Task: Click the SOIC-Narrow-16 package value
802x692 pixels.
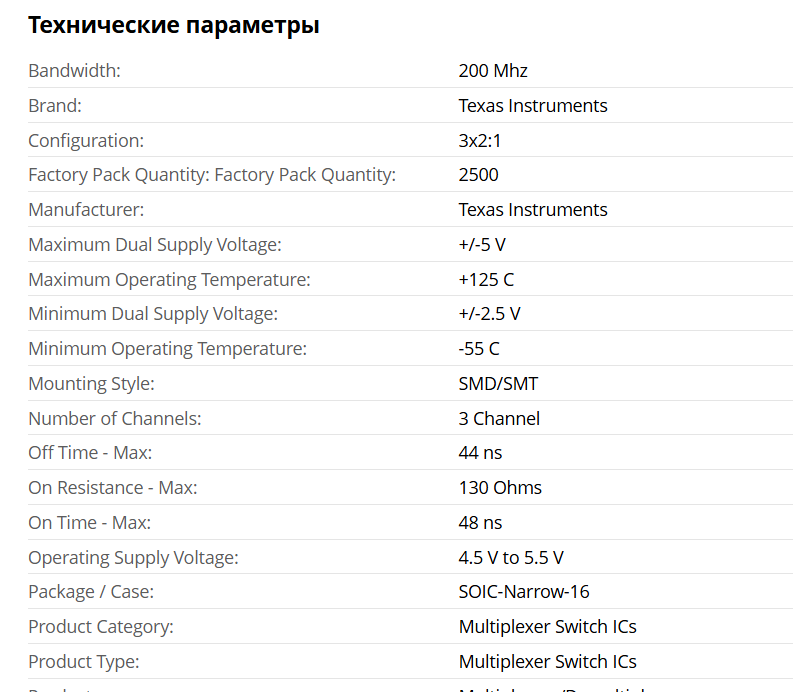Action: 523,592
